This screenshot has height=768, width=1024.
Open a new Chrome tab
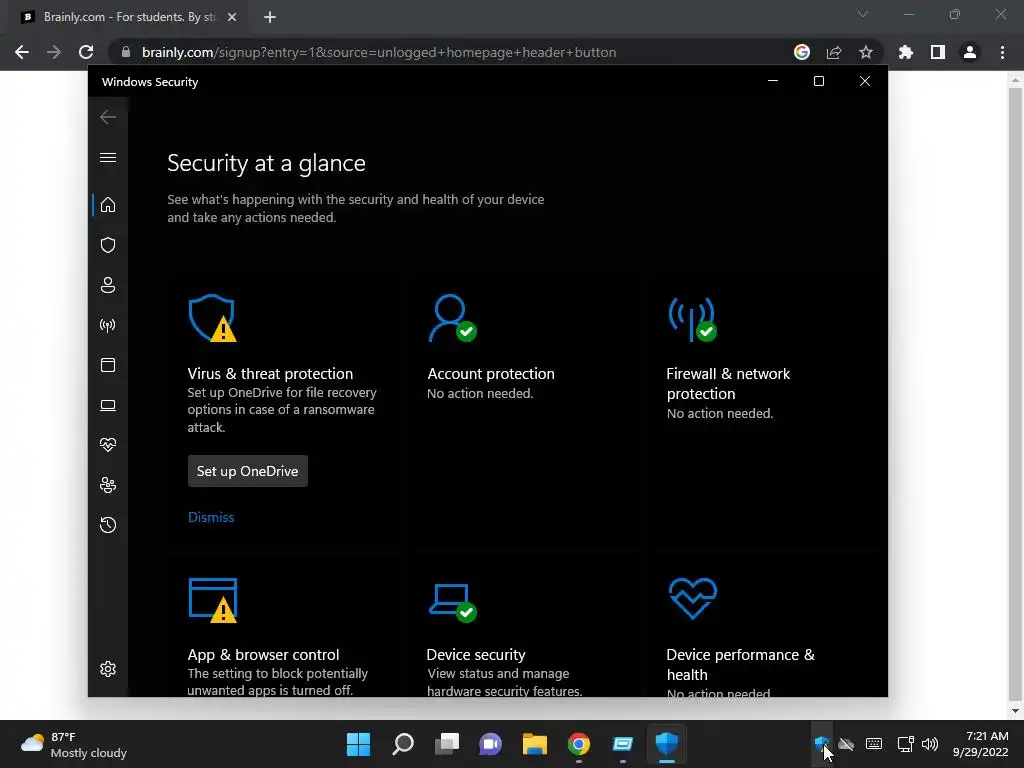click(270, 18)
